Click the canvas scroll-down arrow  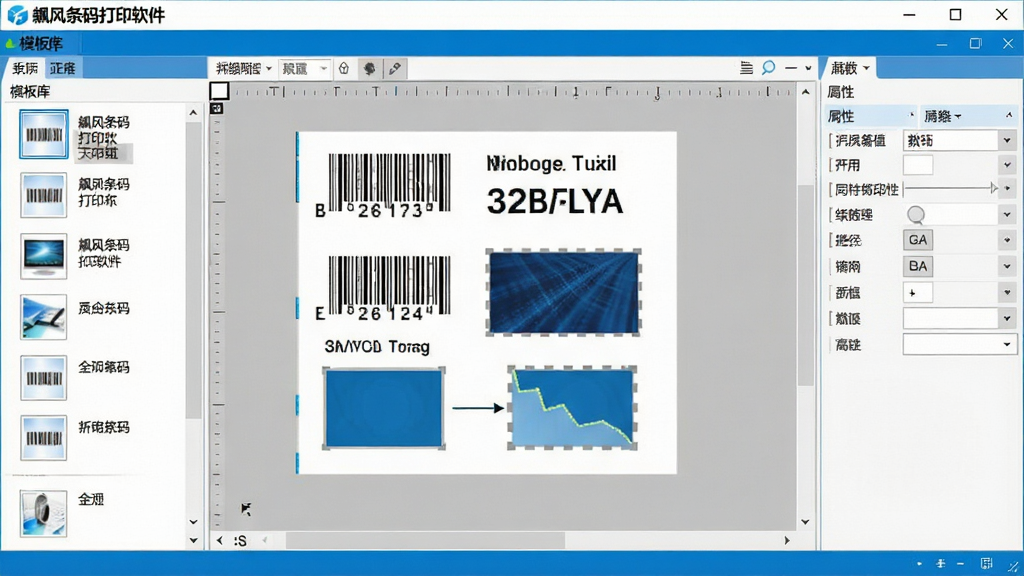(805, 522)
